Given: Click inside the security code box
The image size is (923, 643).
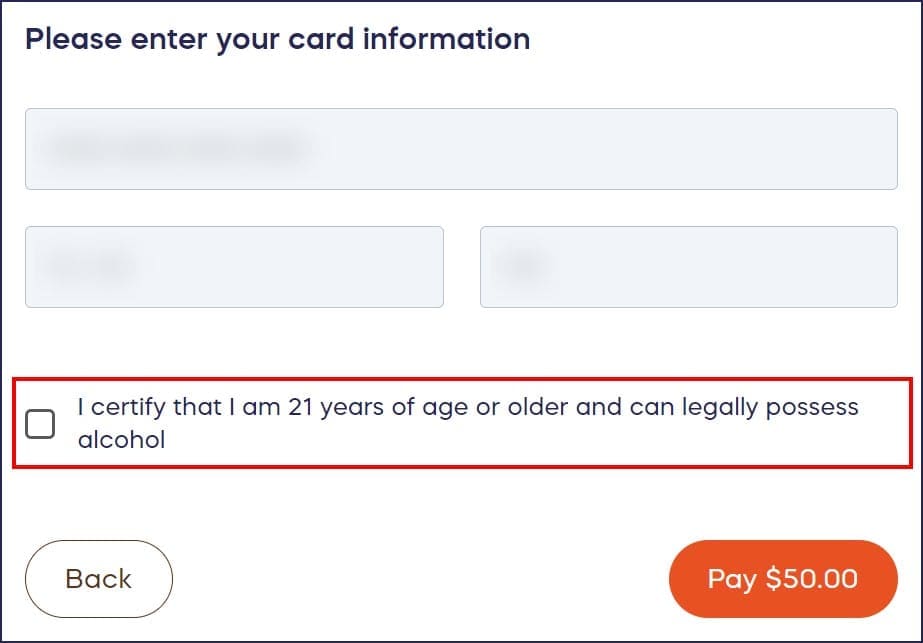Looking at the screenshot, I should [x=688, y=266].
